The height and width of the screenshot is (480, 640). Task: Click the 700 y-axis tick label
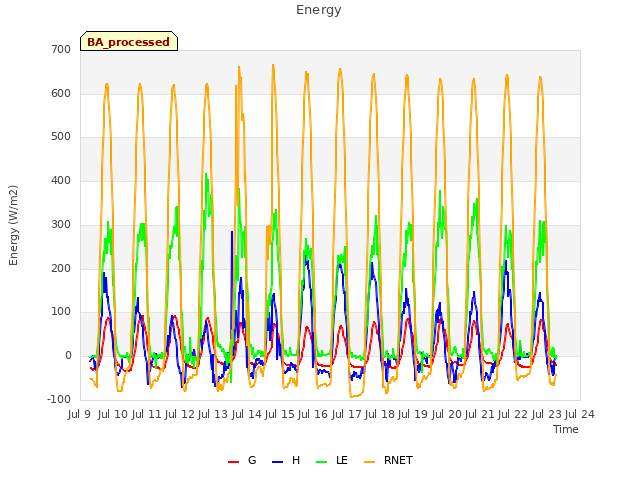click(x=61, y=50)
